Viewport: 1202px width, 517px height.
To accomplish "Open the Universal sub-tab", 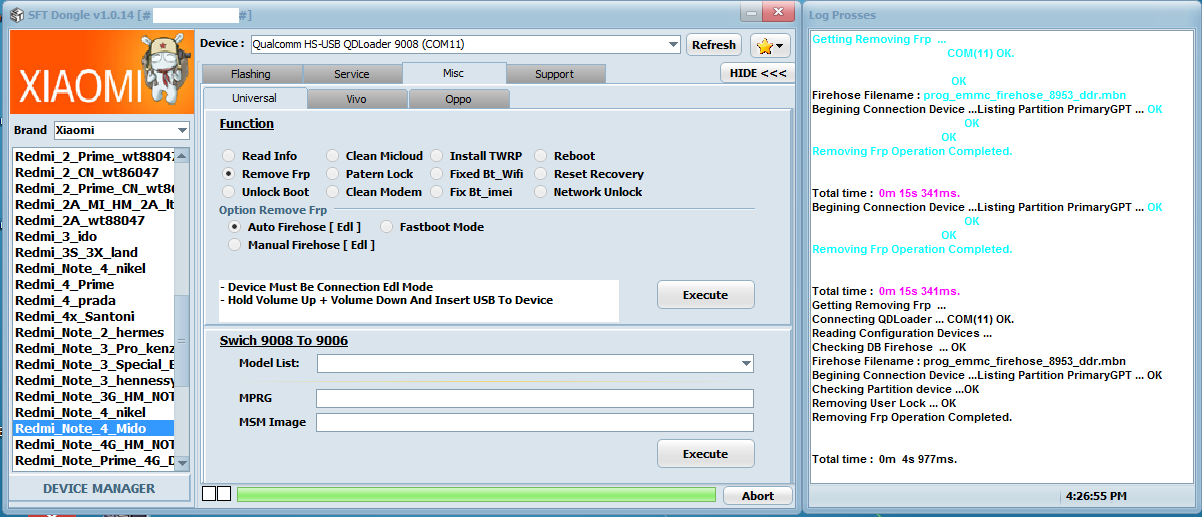I will tap(255, 98).
